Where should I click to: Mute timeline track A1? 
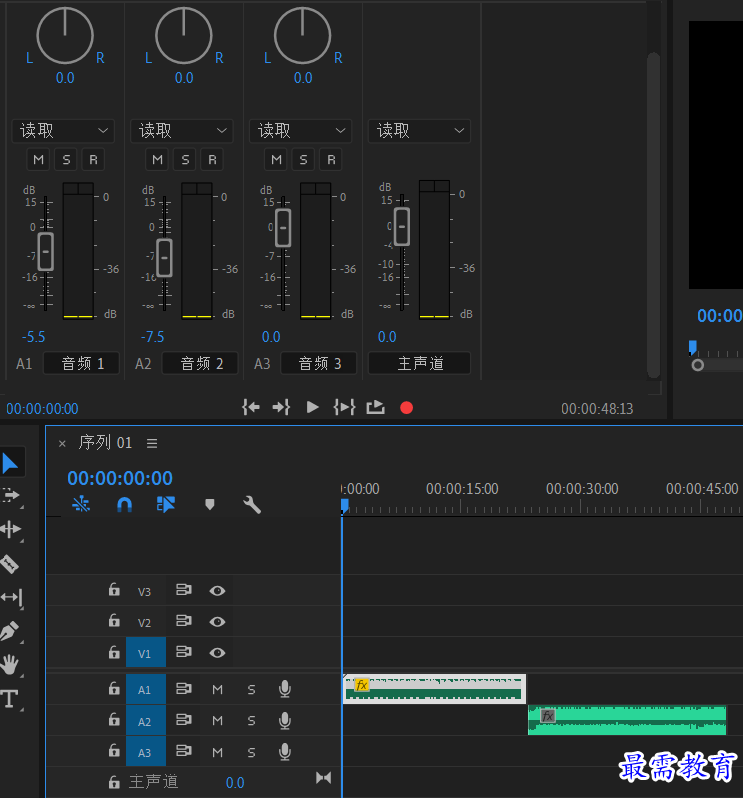[217, 690]
